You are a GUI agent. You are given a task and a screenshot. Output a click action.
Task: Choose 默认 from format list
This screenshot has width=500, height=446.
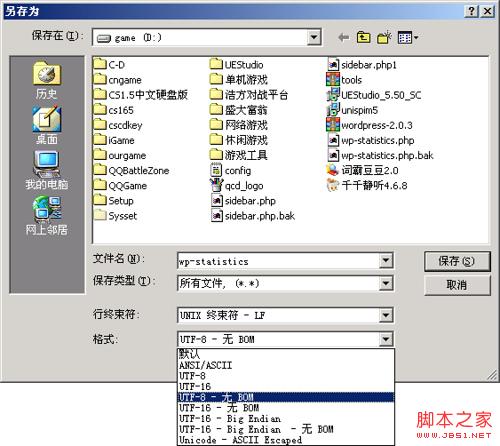point(286,354)
